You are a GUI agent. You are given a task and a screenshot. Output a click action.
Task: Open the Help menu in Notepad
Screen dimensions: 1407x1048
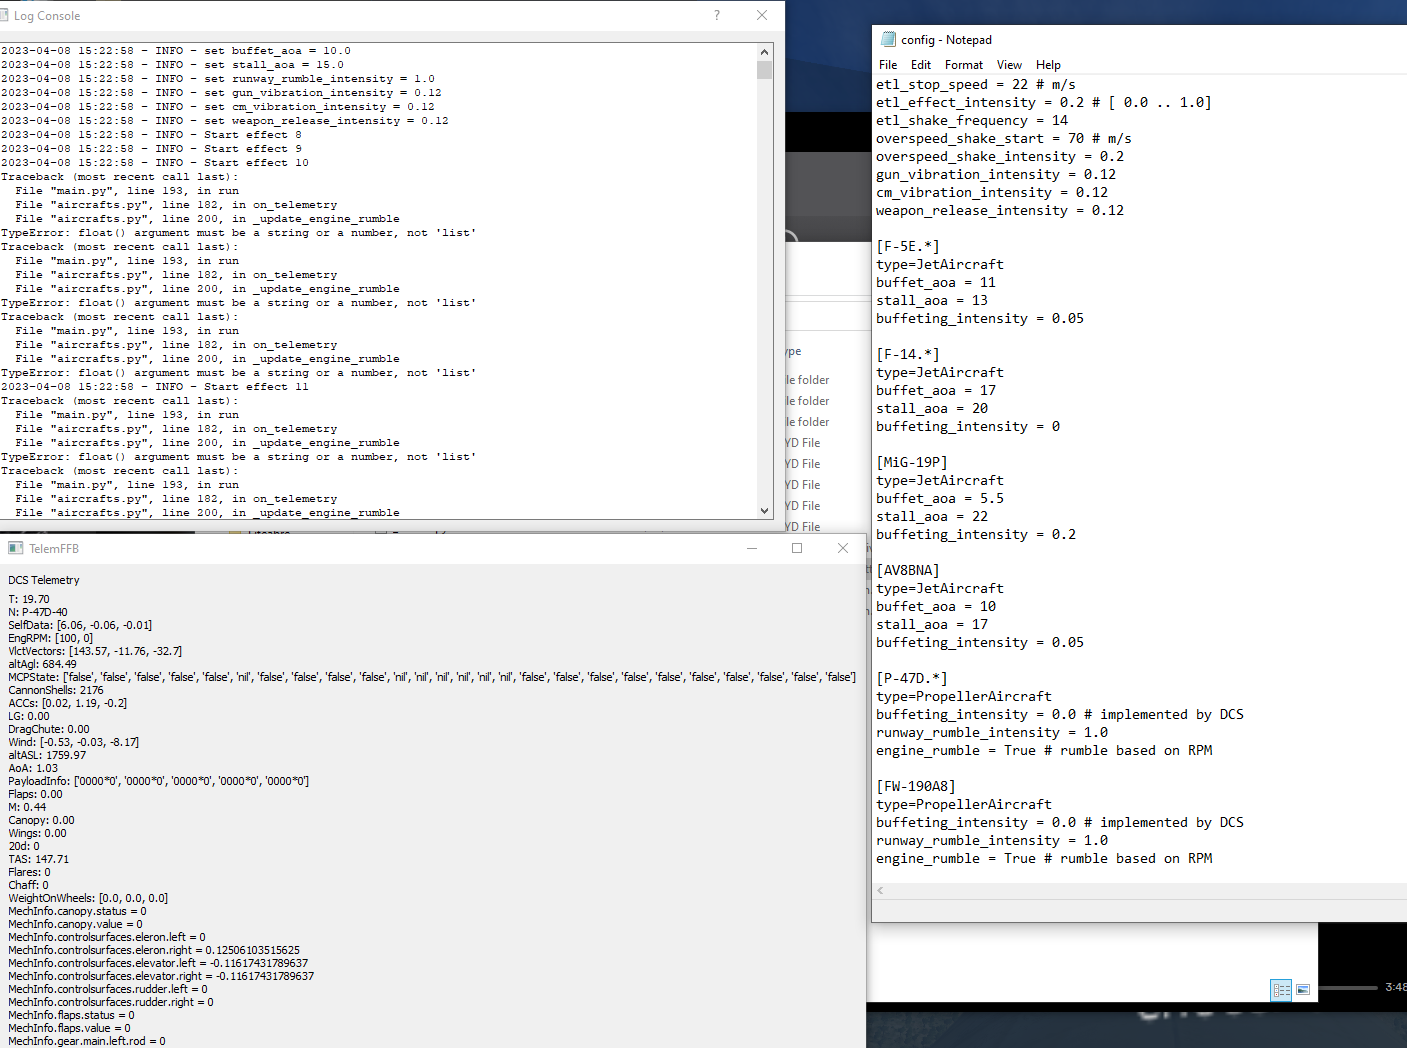[1048, 65]
